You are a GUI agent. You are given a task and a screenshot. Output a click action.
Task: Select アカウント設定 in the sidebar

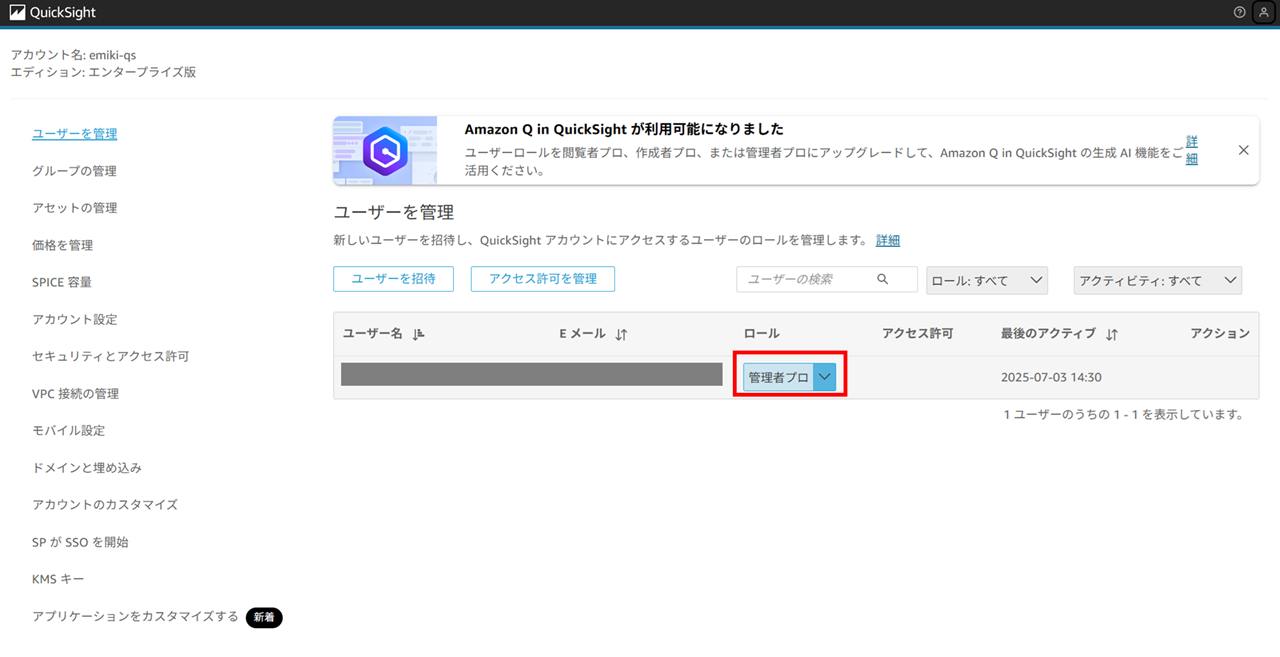[x=75, y=319]
